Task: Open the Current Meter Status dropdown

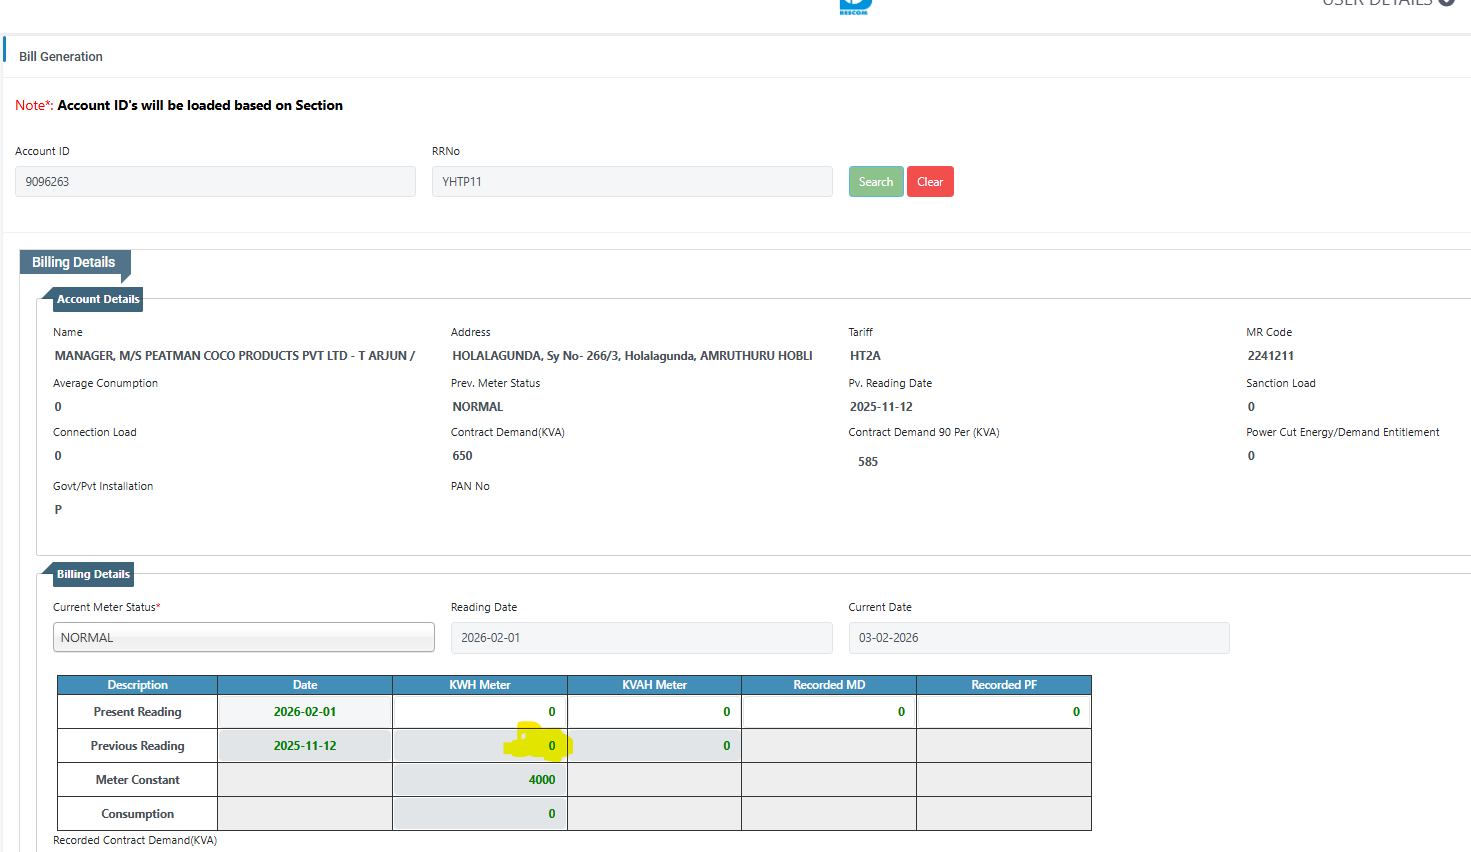Action: coord(243,638)
